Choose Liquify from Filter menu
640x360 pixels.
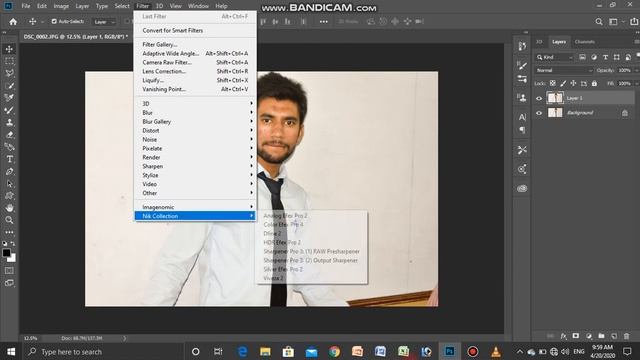click(x=195, y=80)
